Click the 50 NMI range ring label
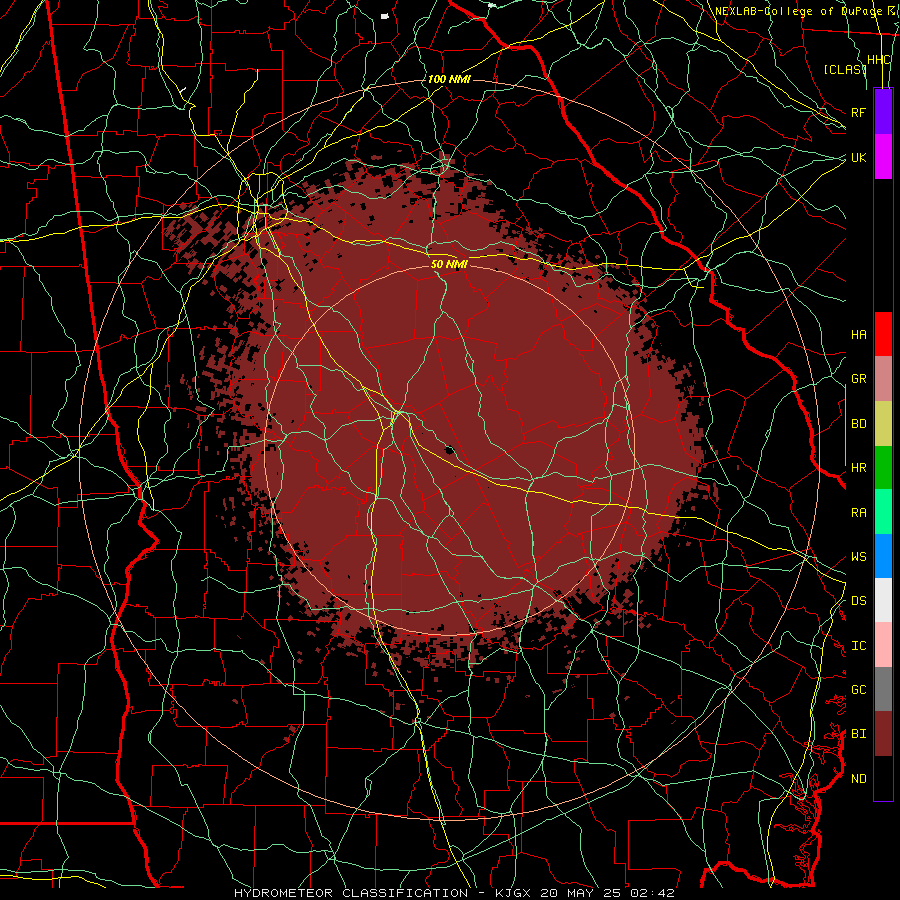The width and height of the screenshot is (900, 900). [x=449, y=264]
